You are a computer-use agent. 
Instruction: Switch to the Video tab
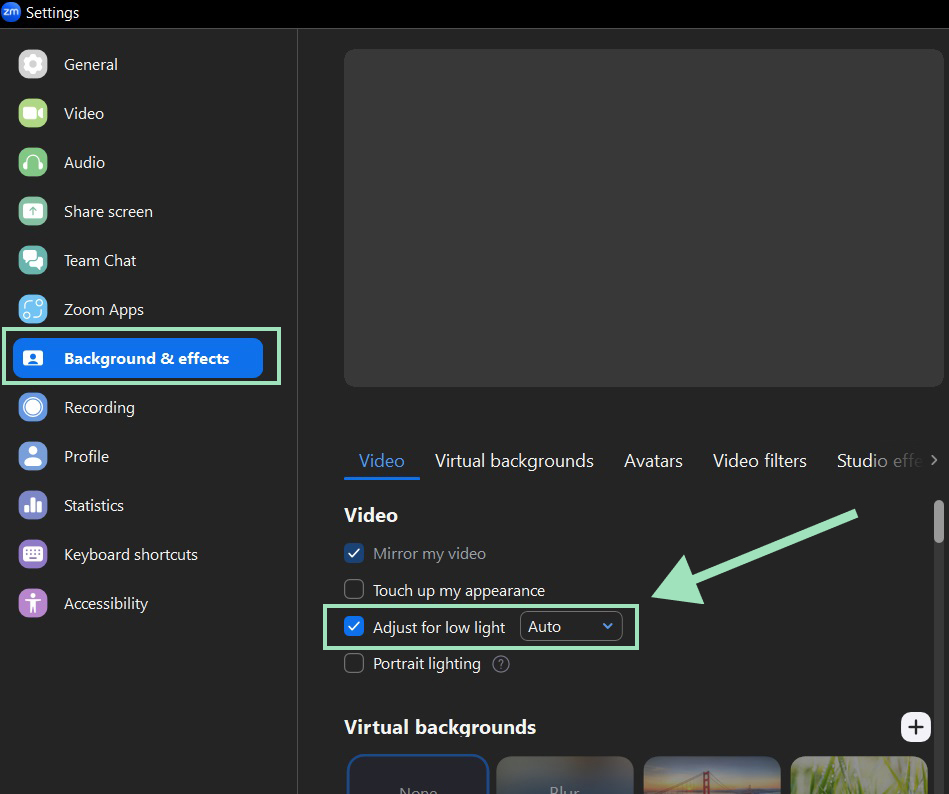[x=381, y=461]
